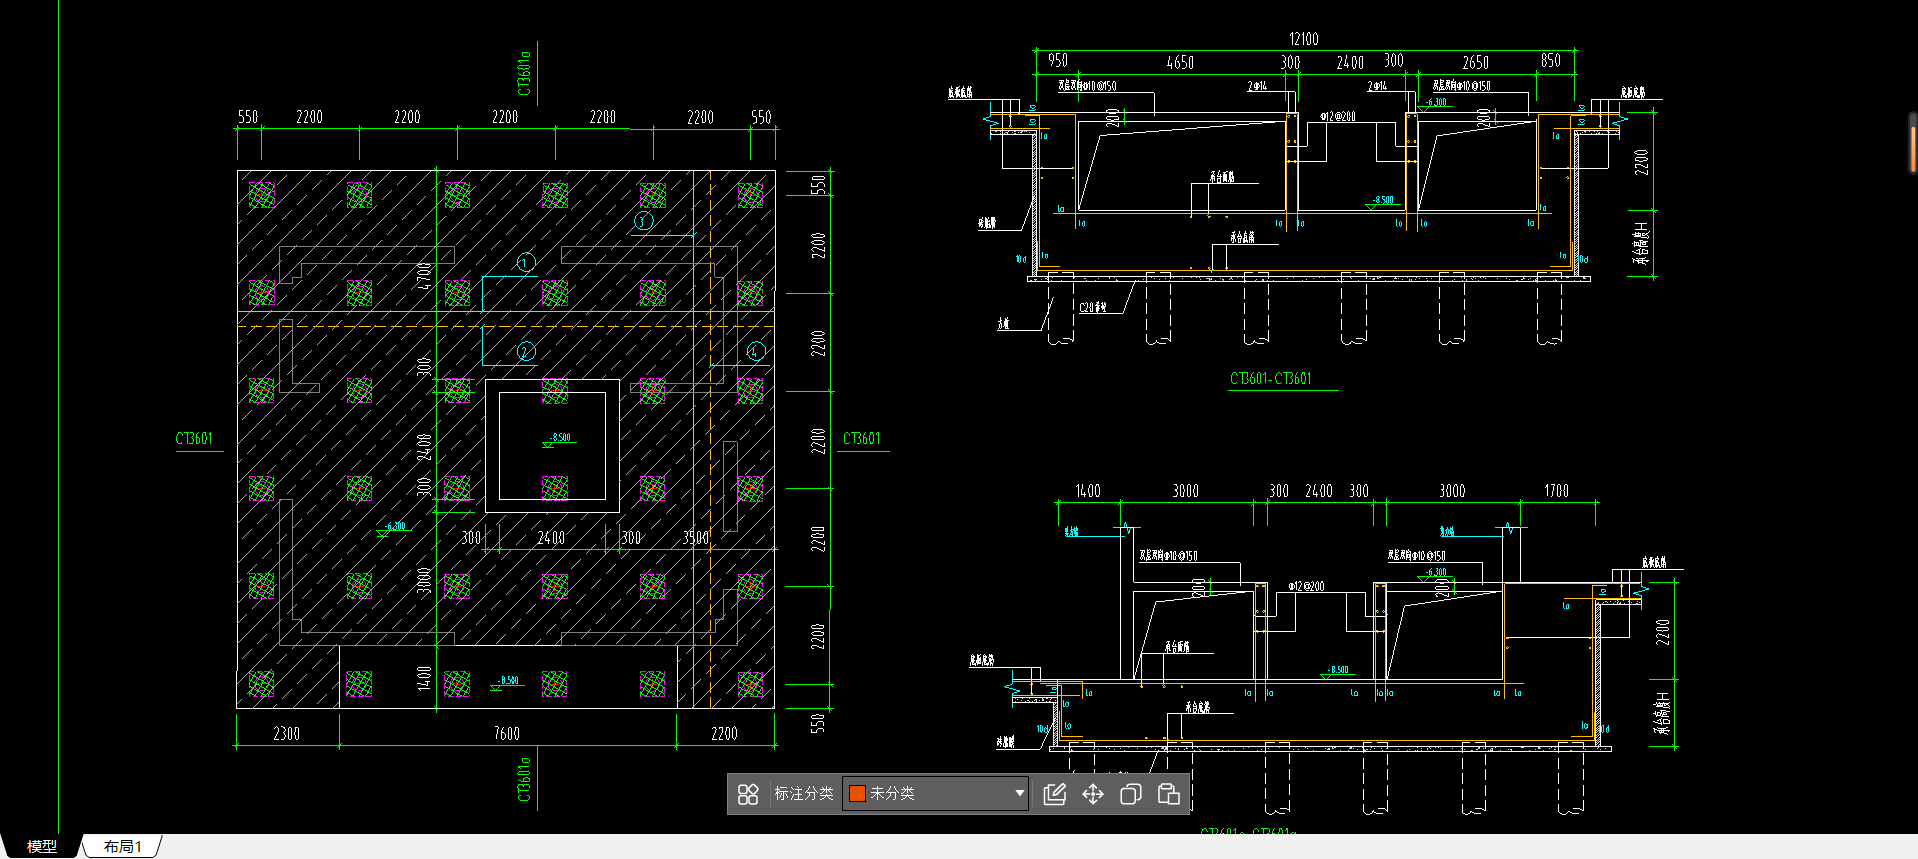The width and height of the screenshot is (1918, 859).
Task: Expand the 未分类 category dropdown
Action: click(x=1019, y=794)
